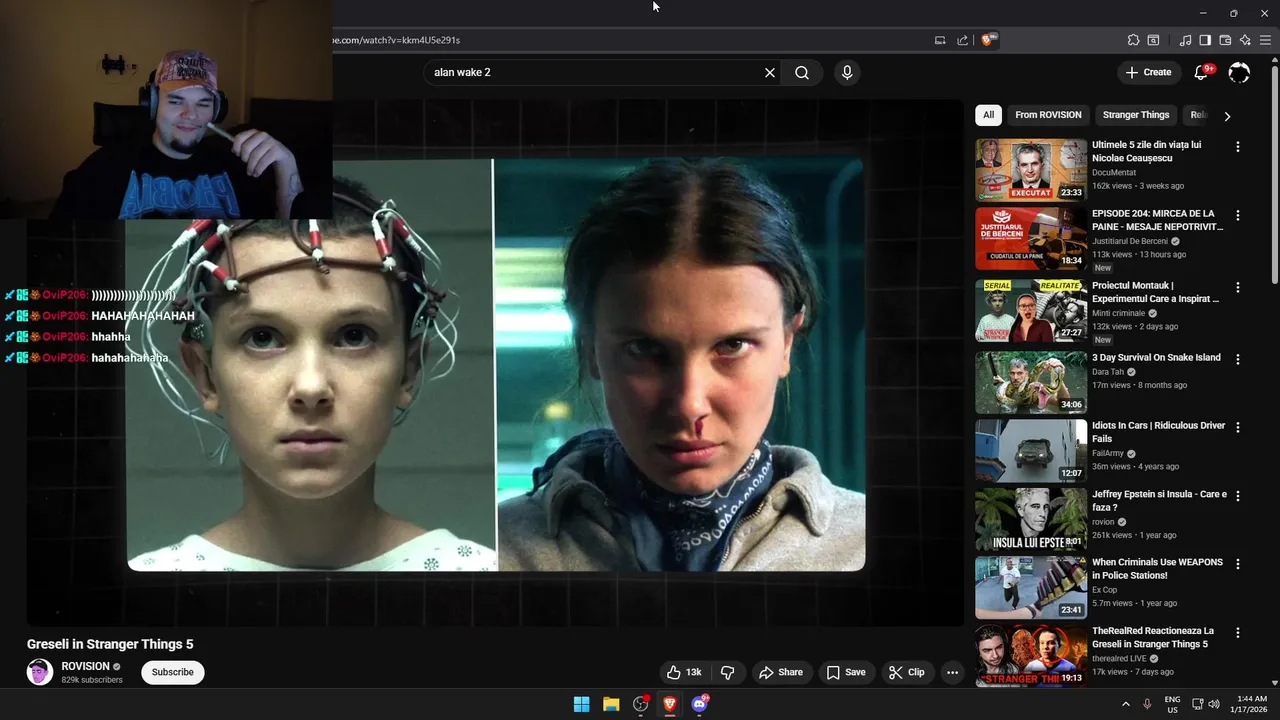Open Discord from taskbar

pyautogui.click(x=700, y=704)
